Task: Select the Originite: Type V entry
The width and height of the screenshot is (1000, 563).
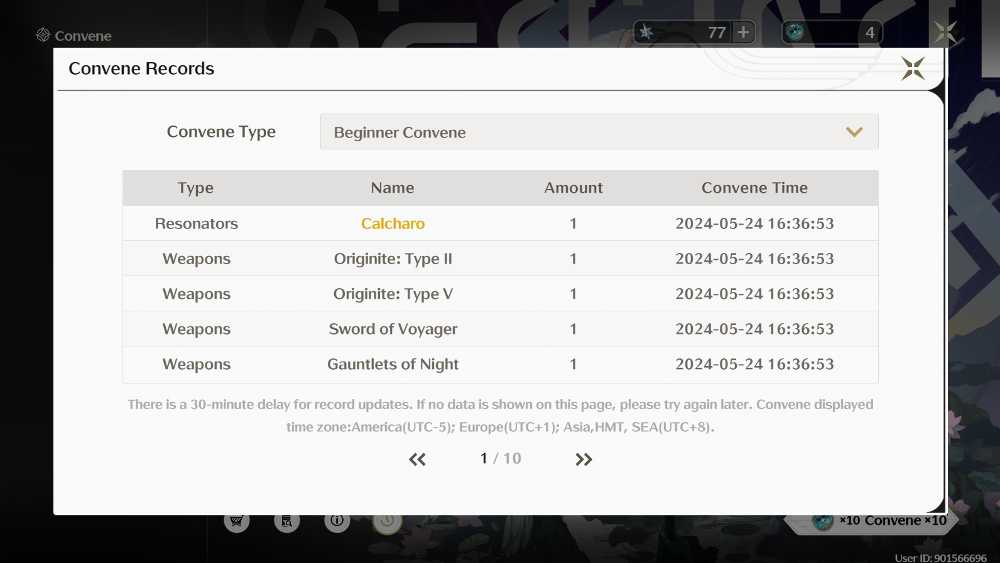Action: pos(393,294)
